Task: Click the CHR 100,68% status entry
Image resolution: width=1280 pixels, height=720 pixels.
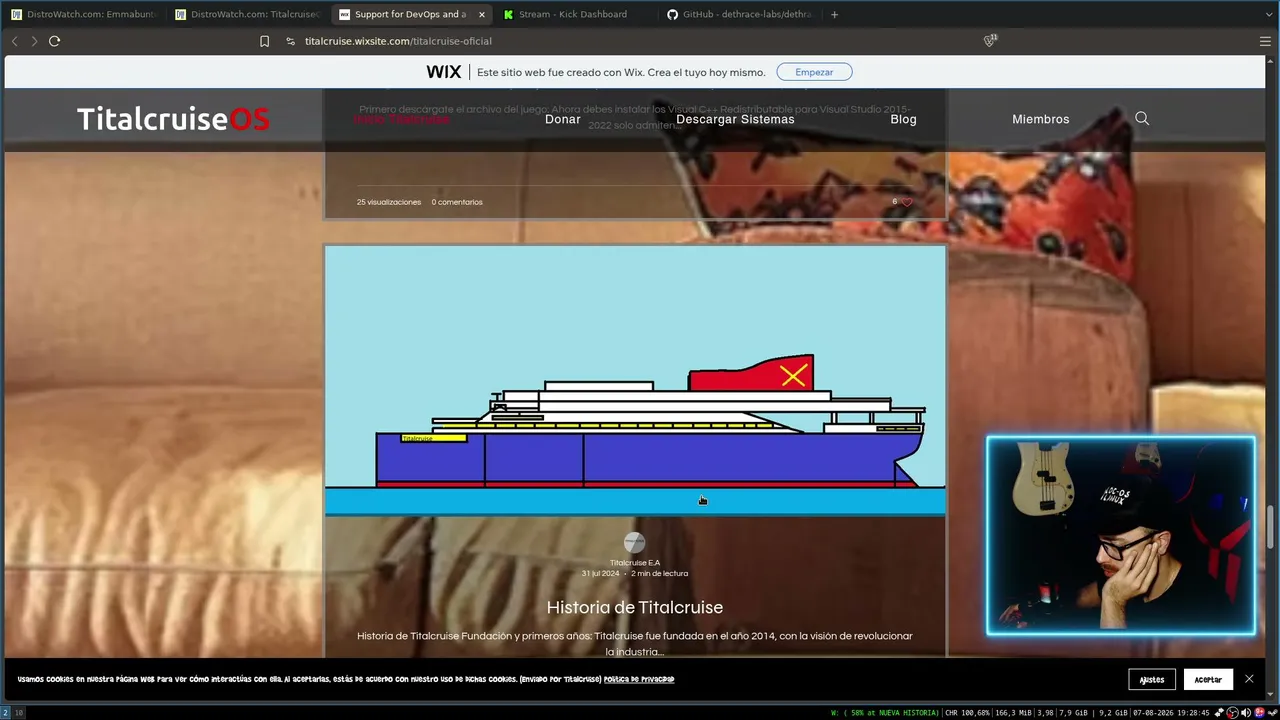Action: [x=967, y=713]
